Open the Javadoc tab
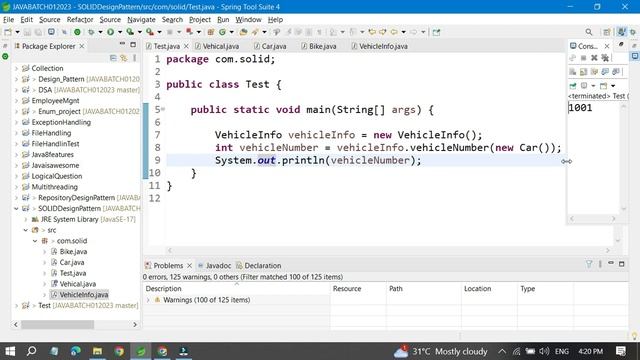This screenshot has height=360, width=640. tap(214, 265)
